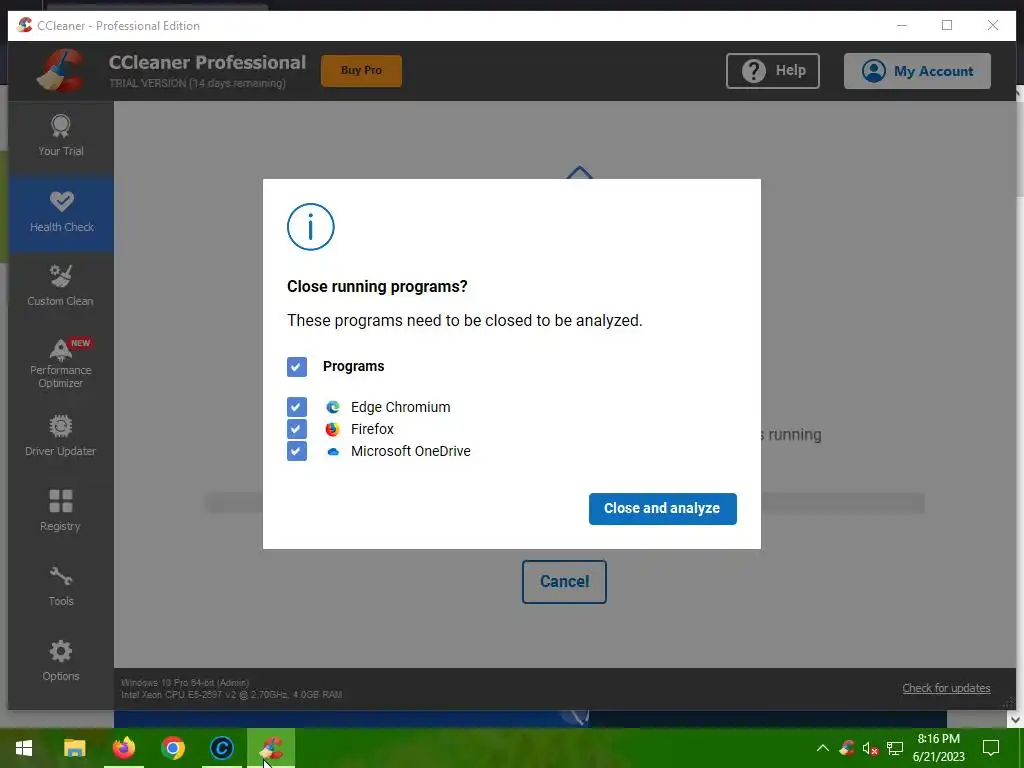Click the trial version days remaining text
1024x768 pixels.
point(197,84)
